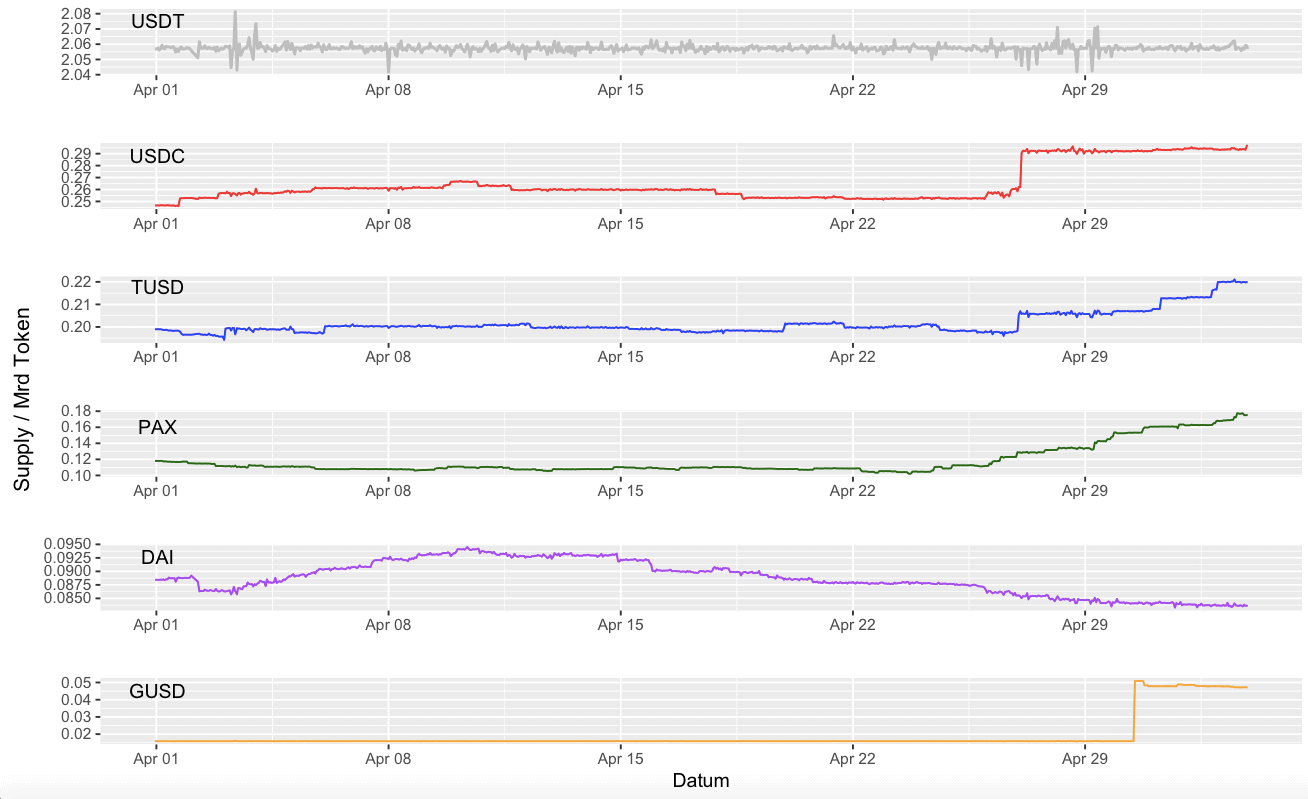Click the 0.02 tick on the GUSD axis
The image size is (1308, 799).
point(76,733)
